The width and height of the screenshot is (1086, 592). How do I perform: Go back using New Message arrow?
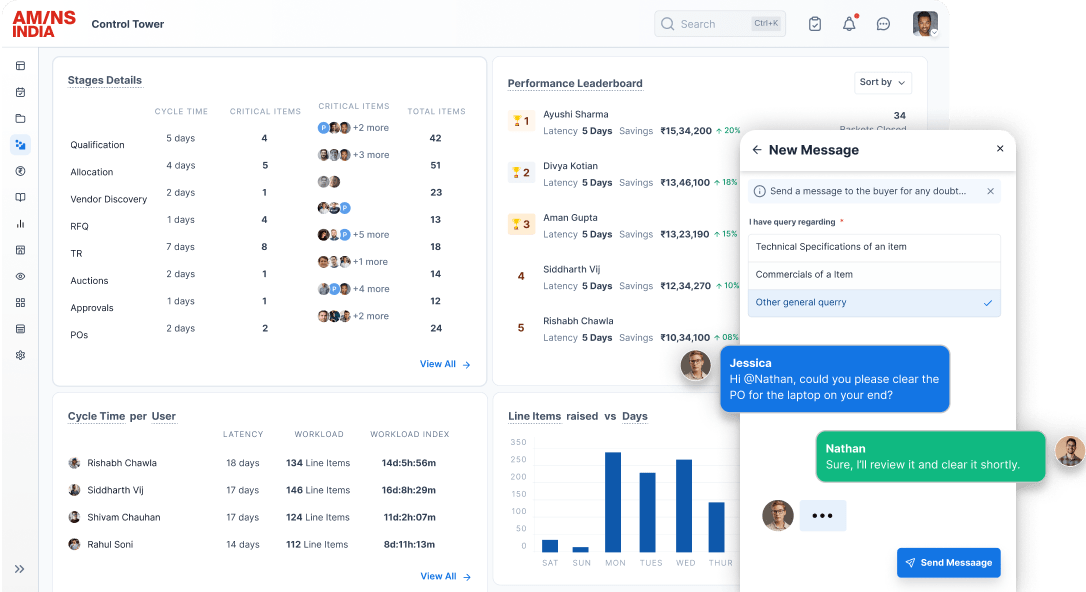pyautogui.click(x=757, y=150)
